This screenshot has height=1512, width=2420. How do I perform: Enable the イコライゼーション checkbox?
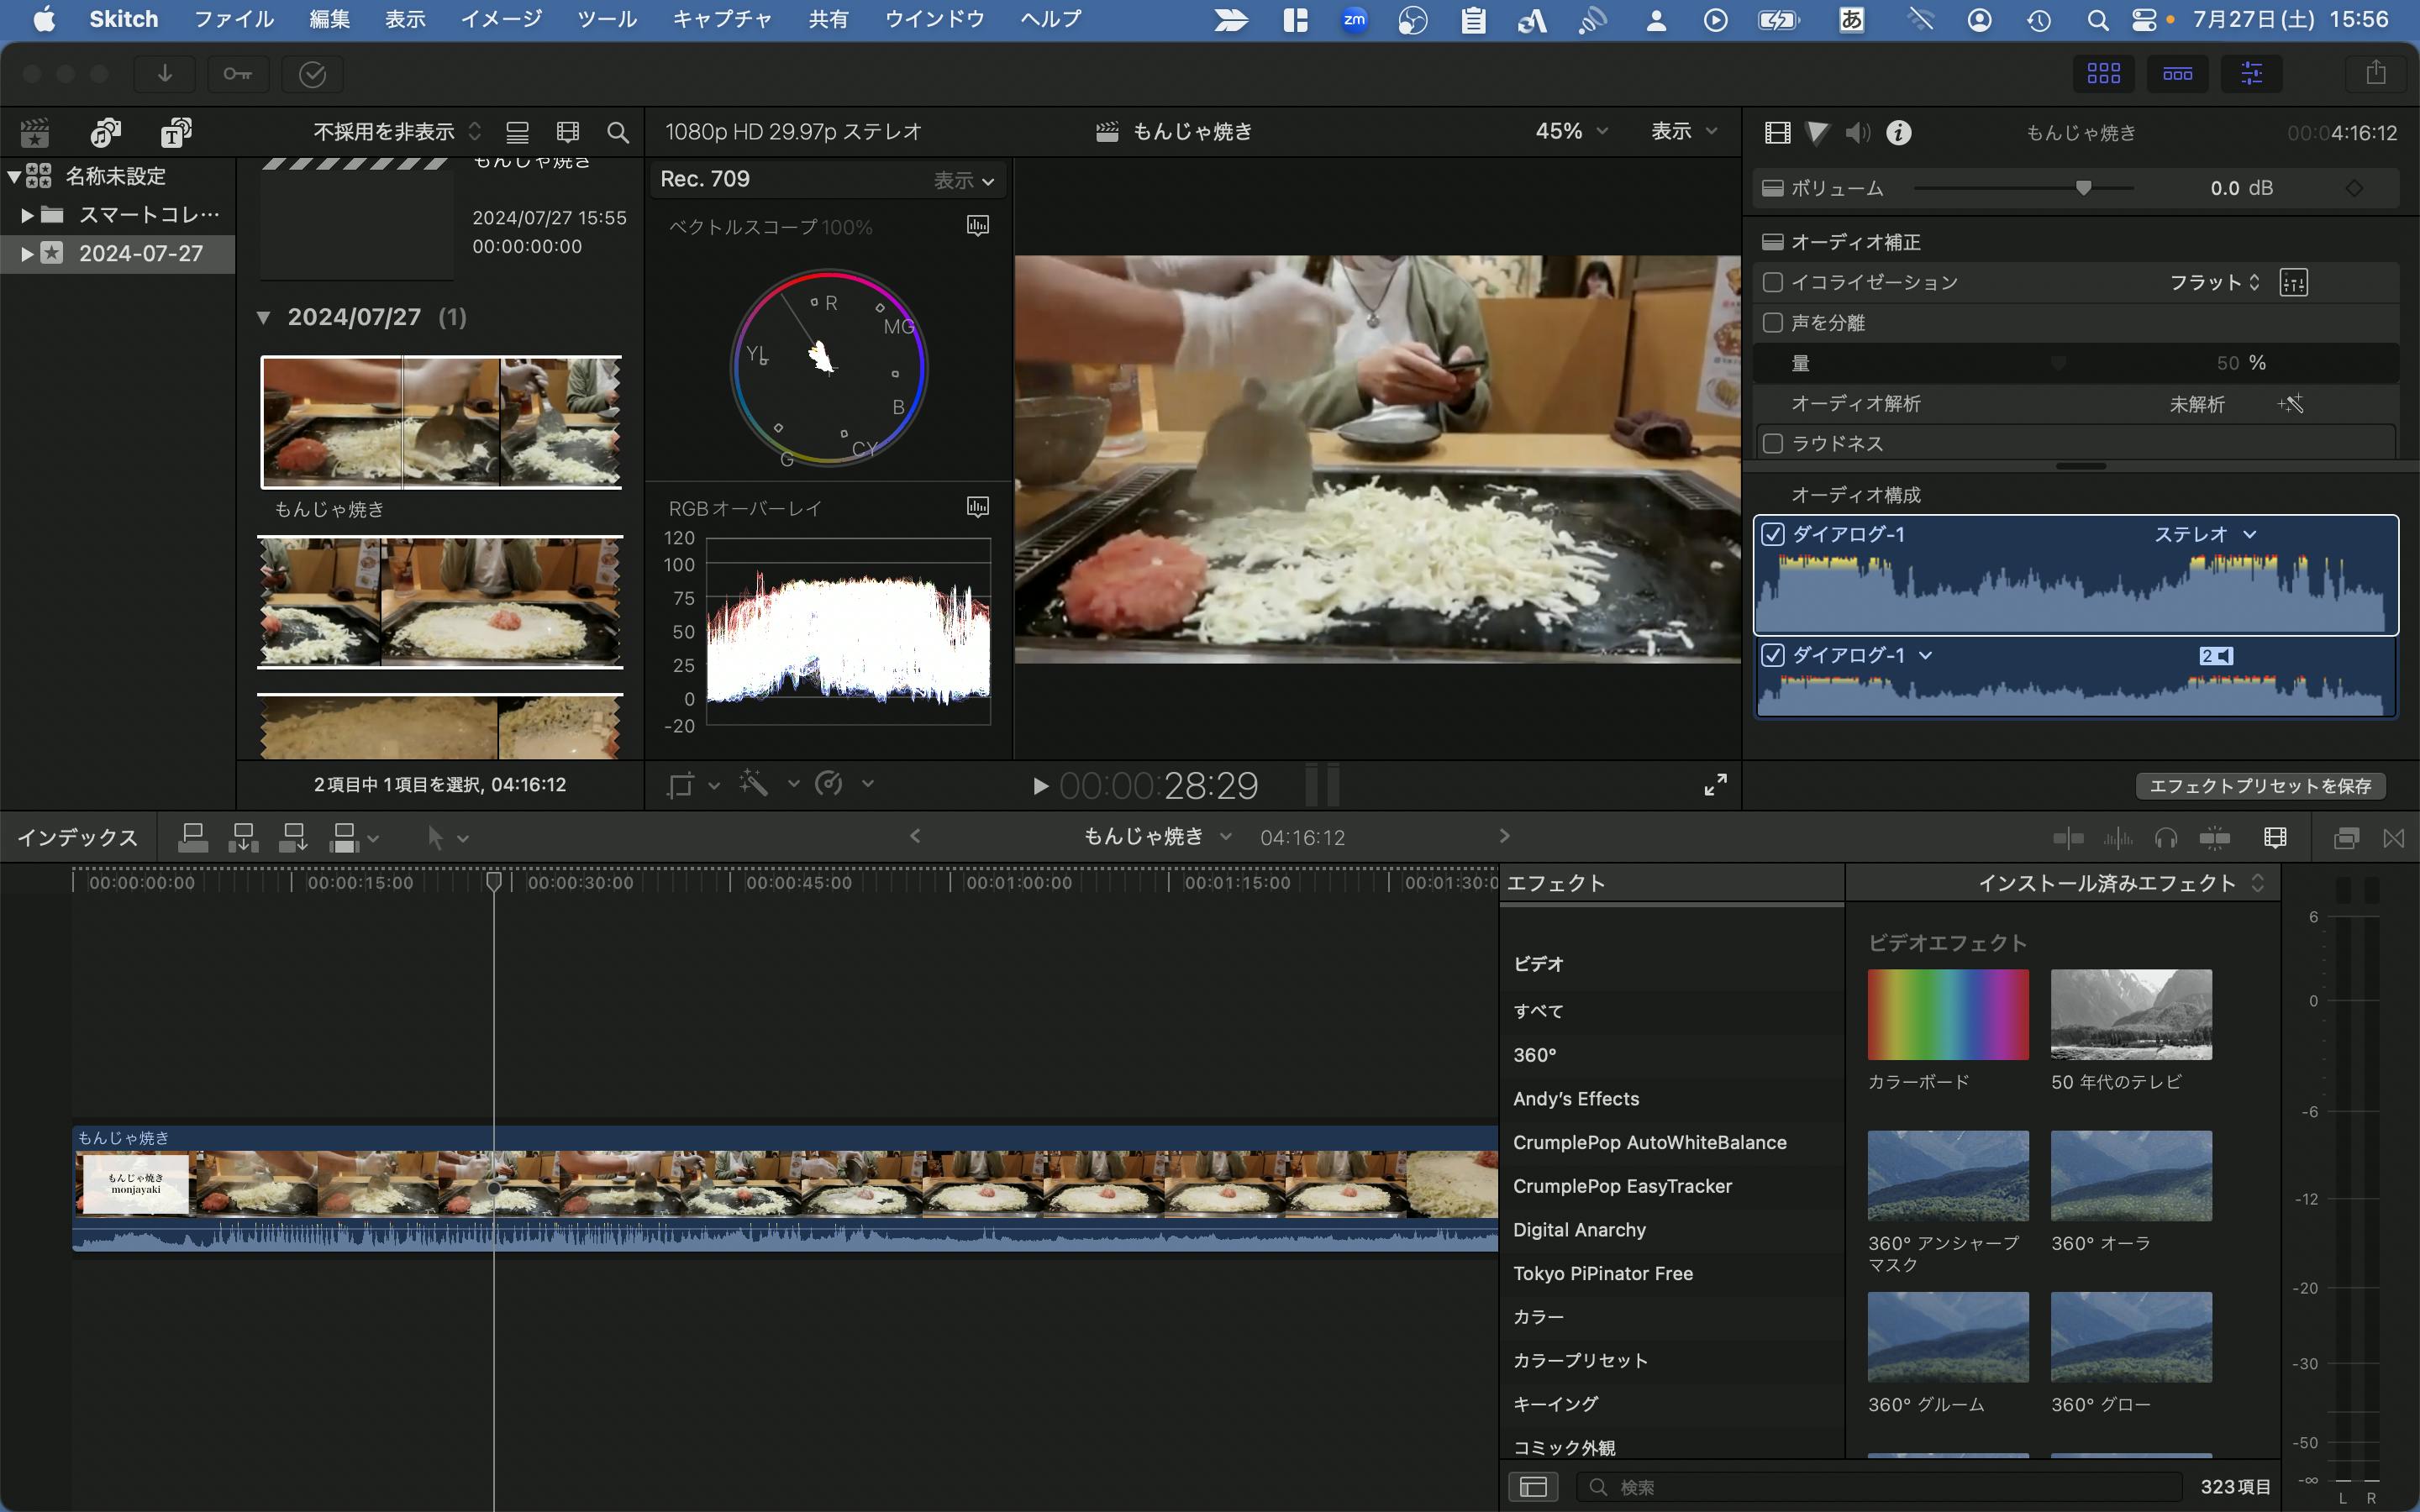tap(1773, 282)
